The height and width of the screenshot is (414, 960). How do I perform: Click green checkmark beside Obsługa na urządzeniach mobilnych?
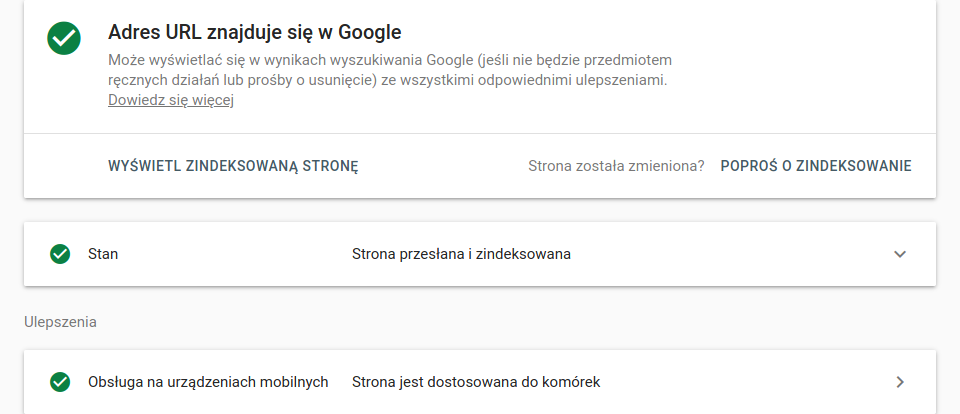[60, 382]
